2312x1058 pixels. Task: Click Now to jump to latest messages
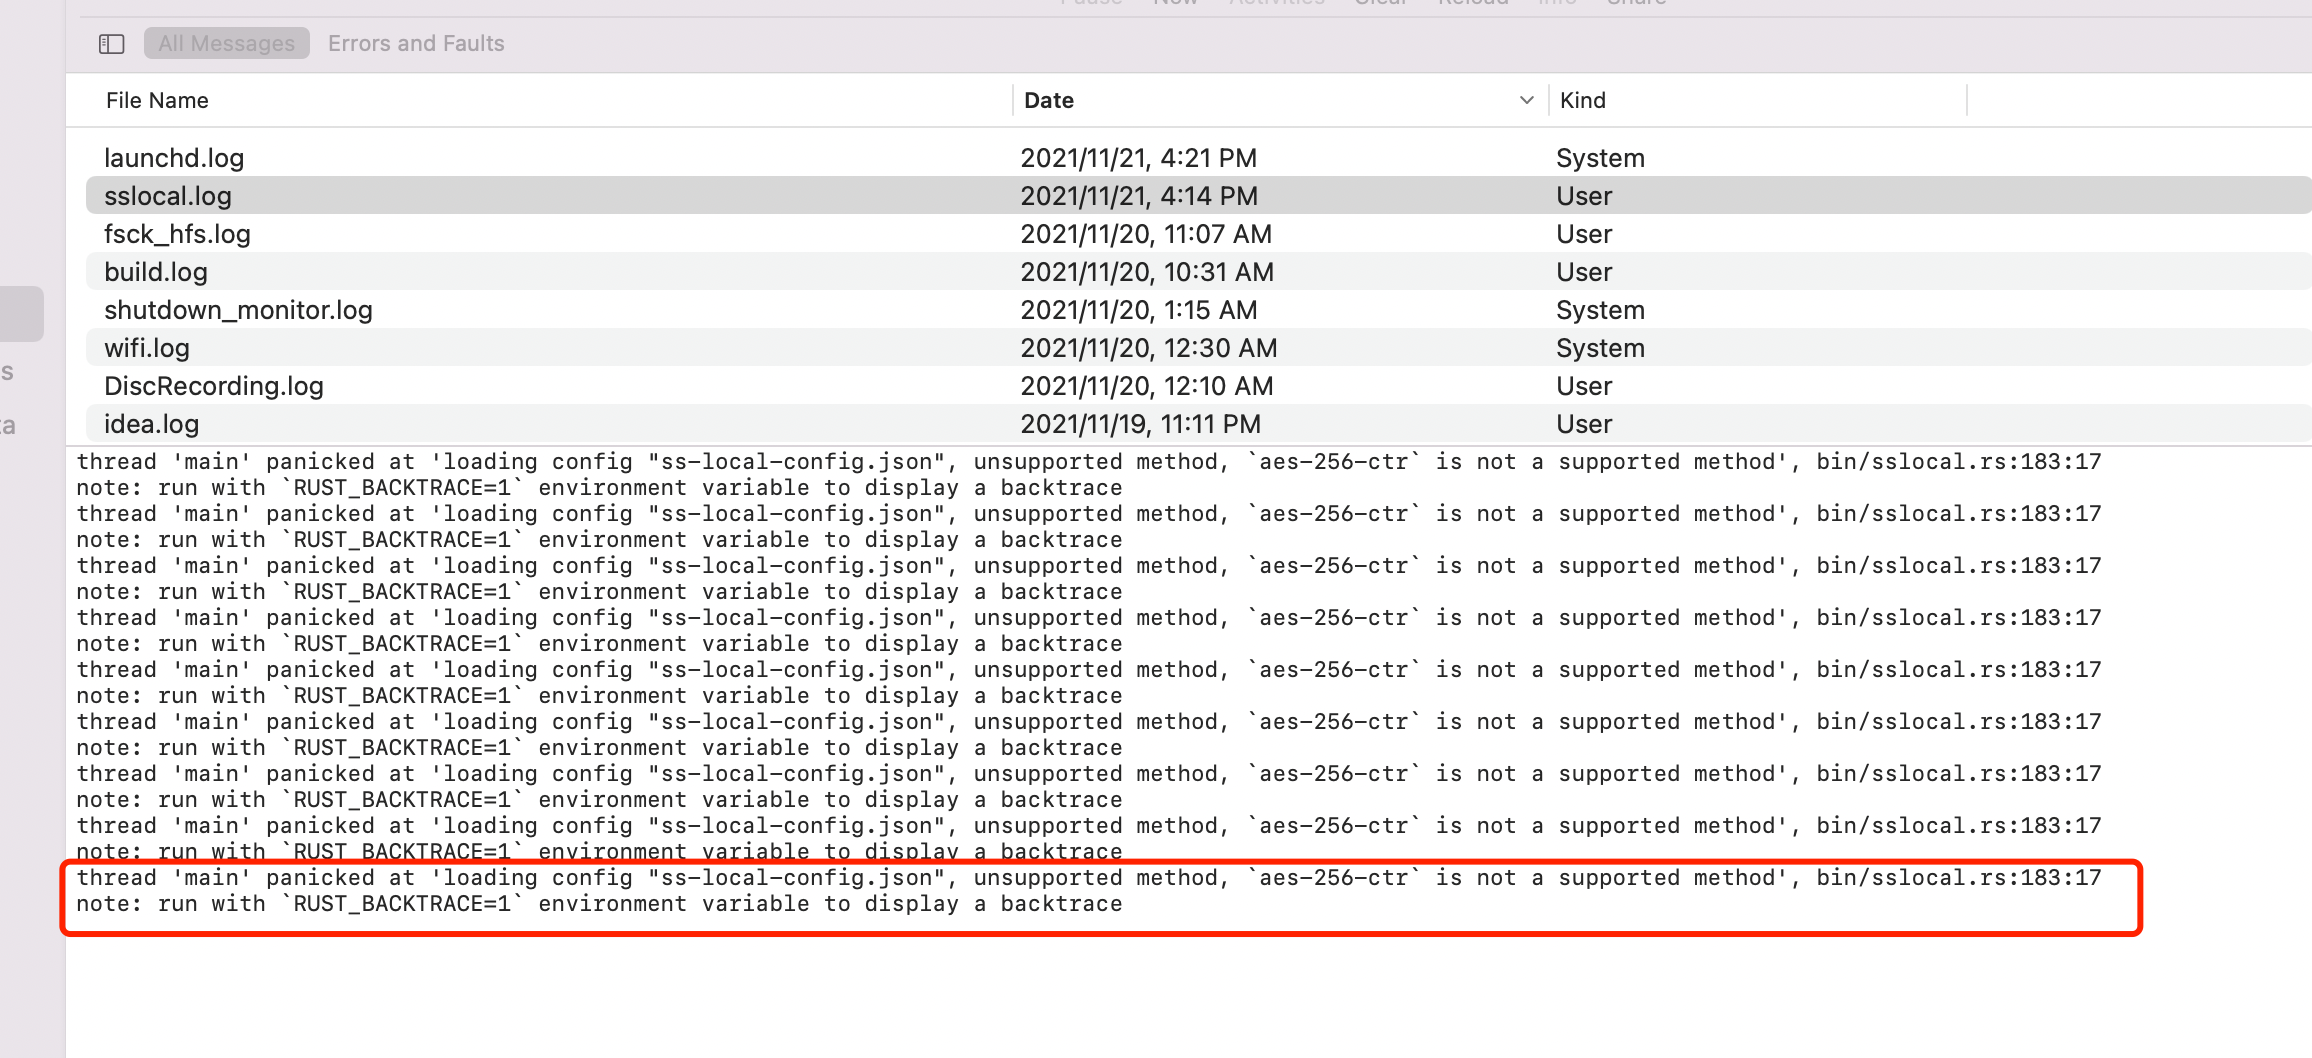coord(1175,5)
